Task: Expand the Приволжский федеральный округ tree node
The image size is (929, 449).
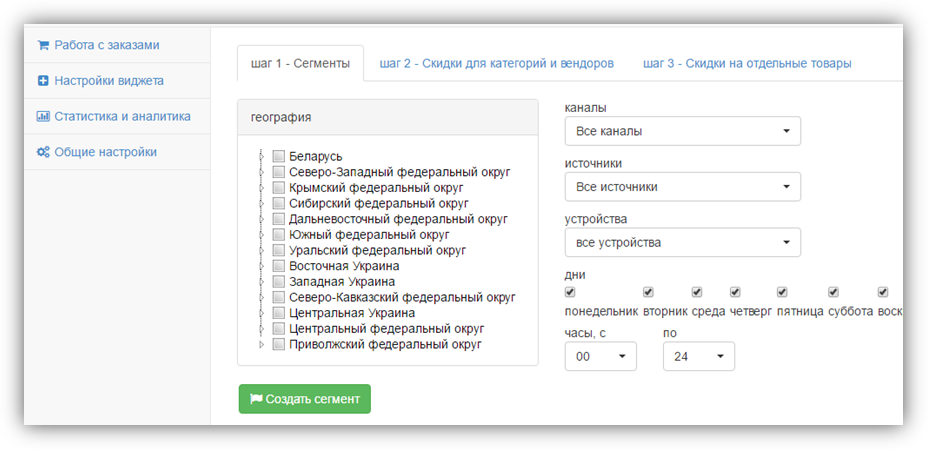Action: click(x=262, y=345)
